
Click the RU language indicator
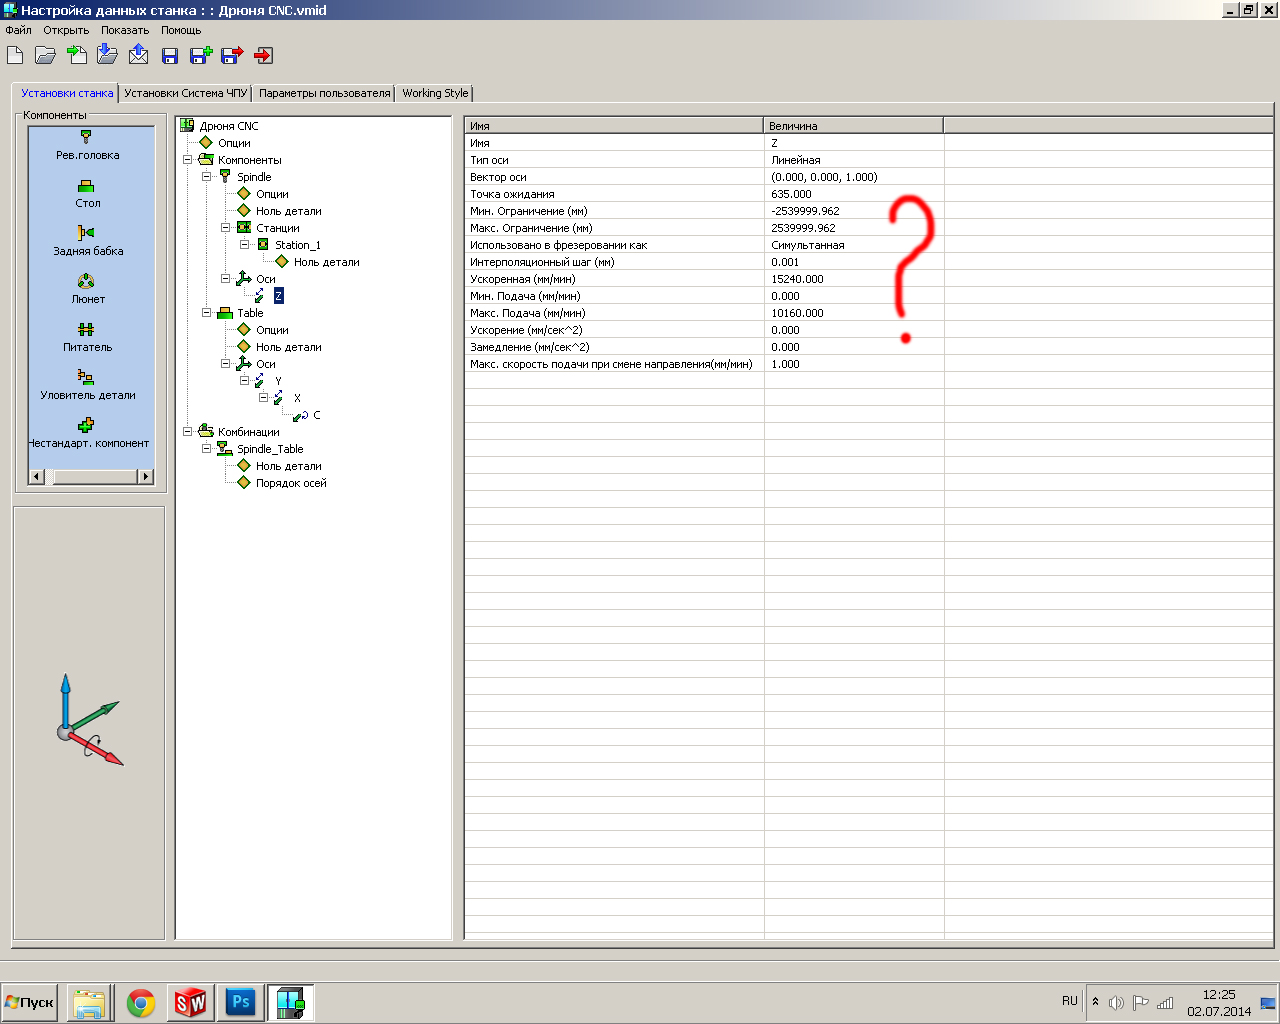tap(1070, 1001)
